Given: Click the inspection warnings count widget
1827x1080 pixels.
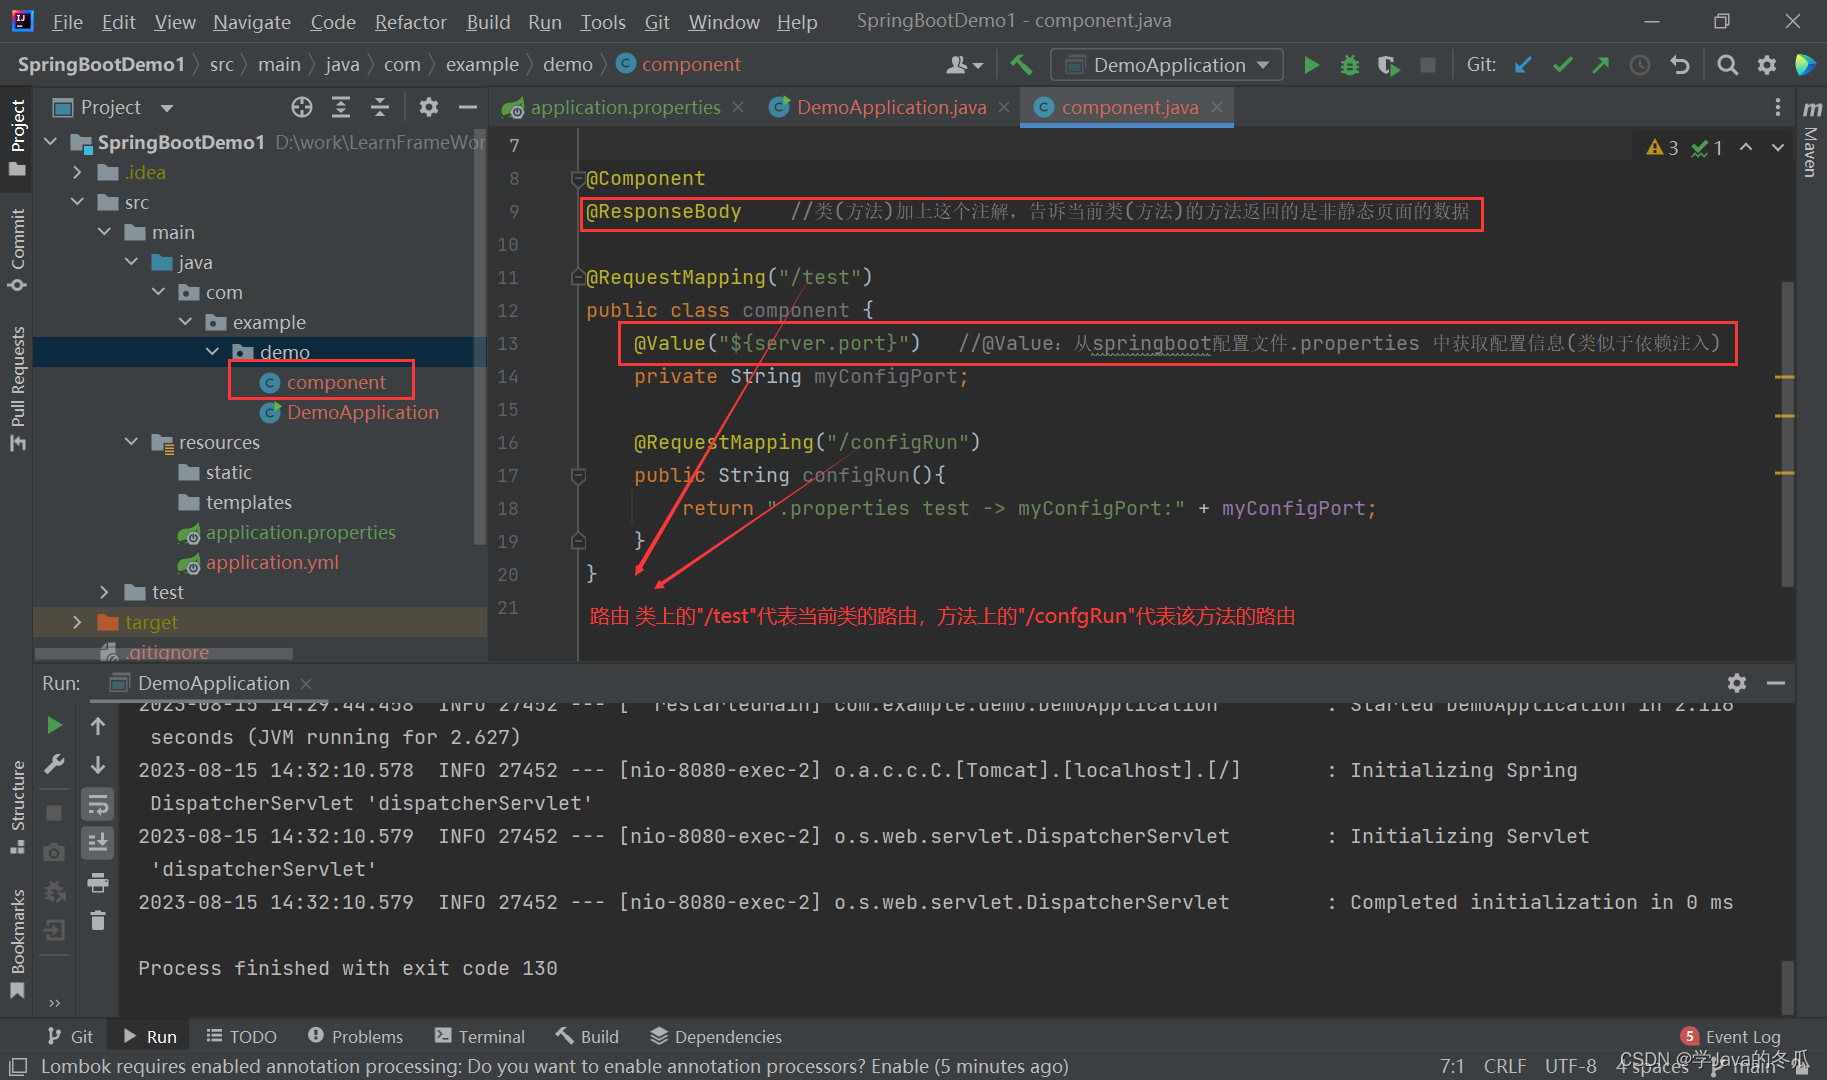Looking at the screenshot, I should [1684, 148].
